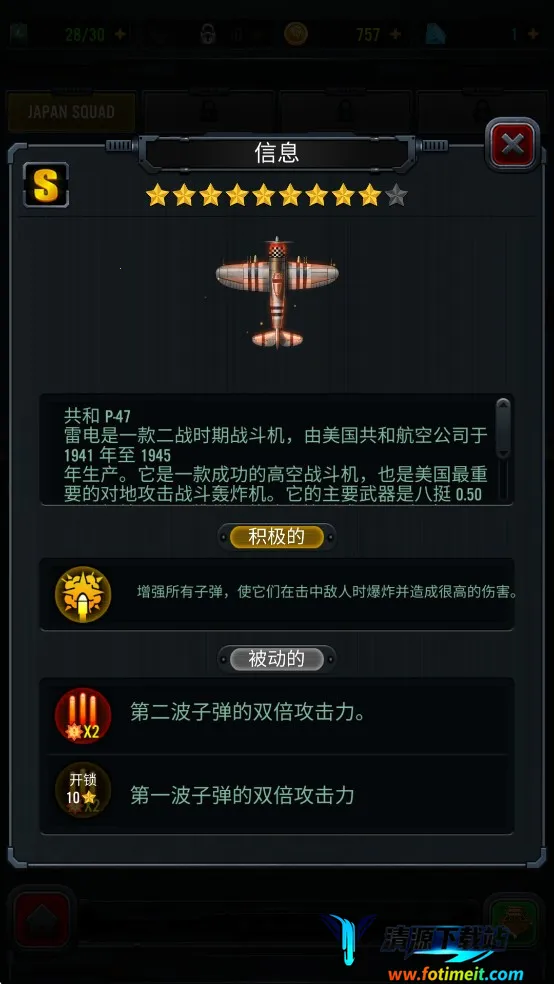Open the 第一波子弹的双倍攻击力 locked row
This screenshot has width=554, height=984.
coord(277,794)
